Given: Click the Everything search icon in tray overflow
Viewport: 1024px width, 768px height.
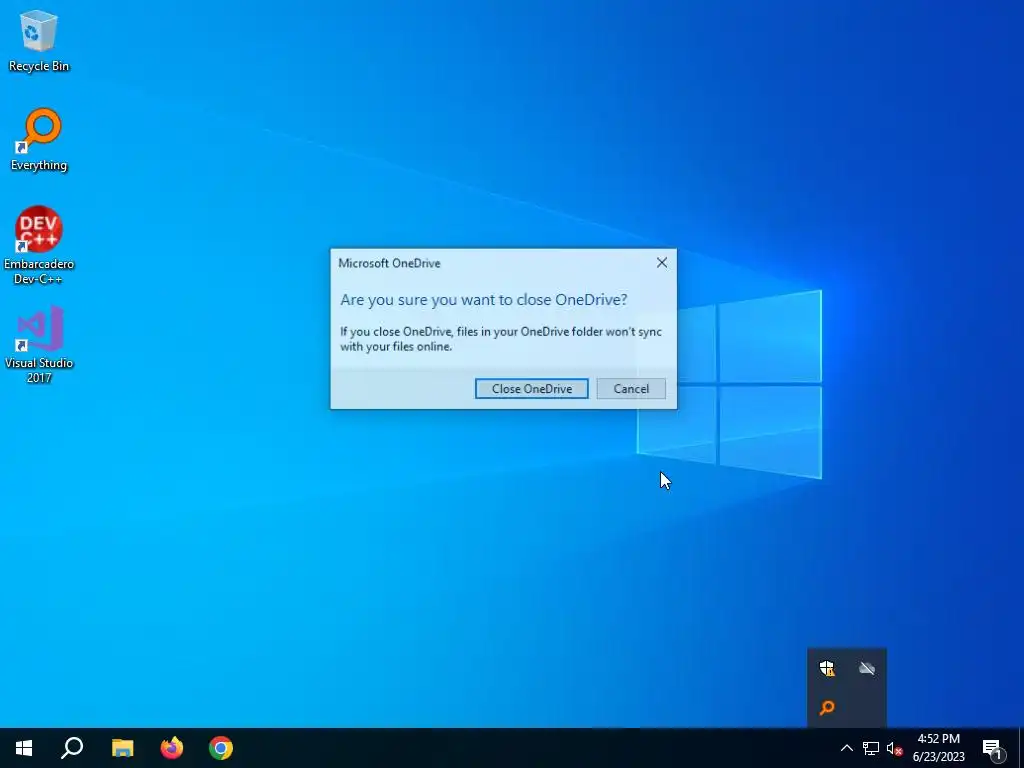Looking at the screenshot, I should click(827, 707).
